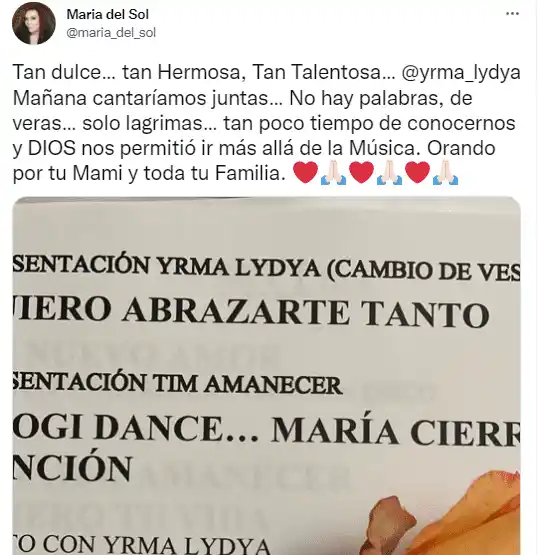The image size is (539, 555).
Task: Click the tweet text starting 'Tan dulce'
Action: (x=267, y=123)
